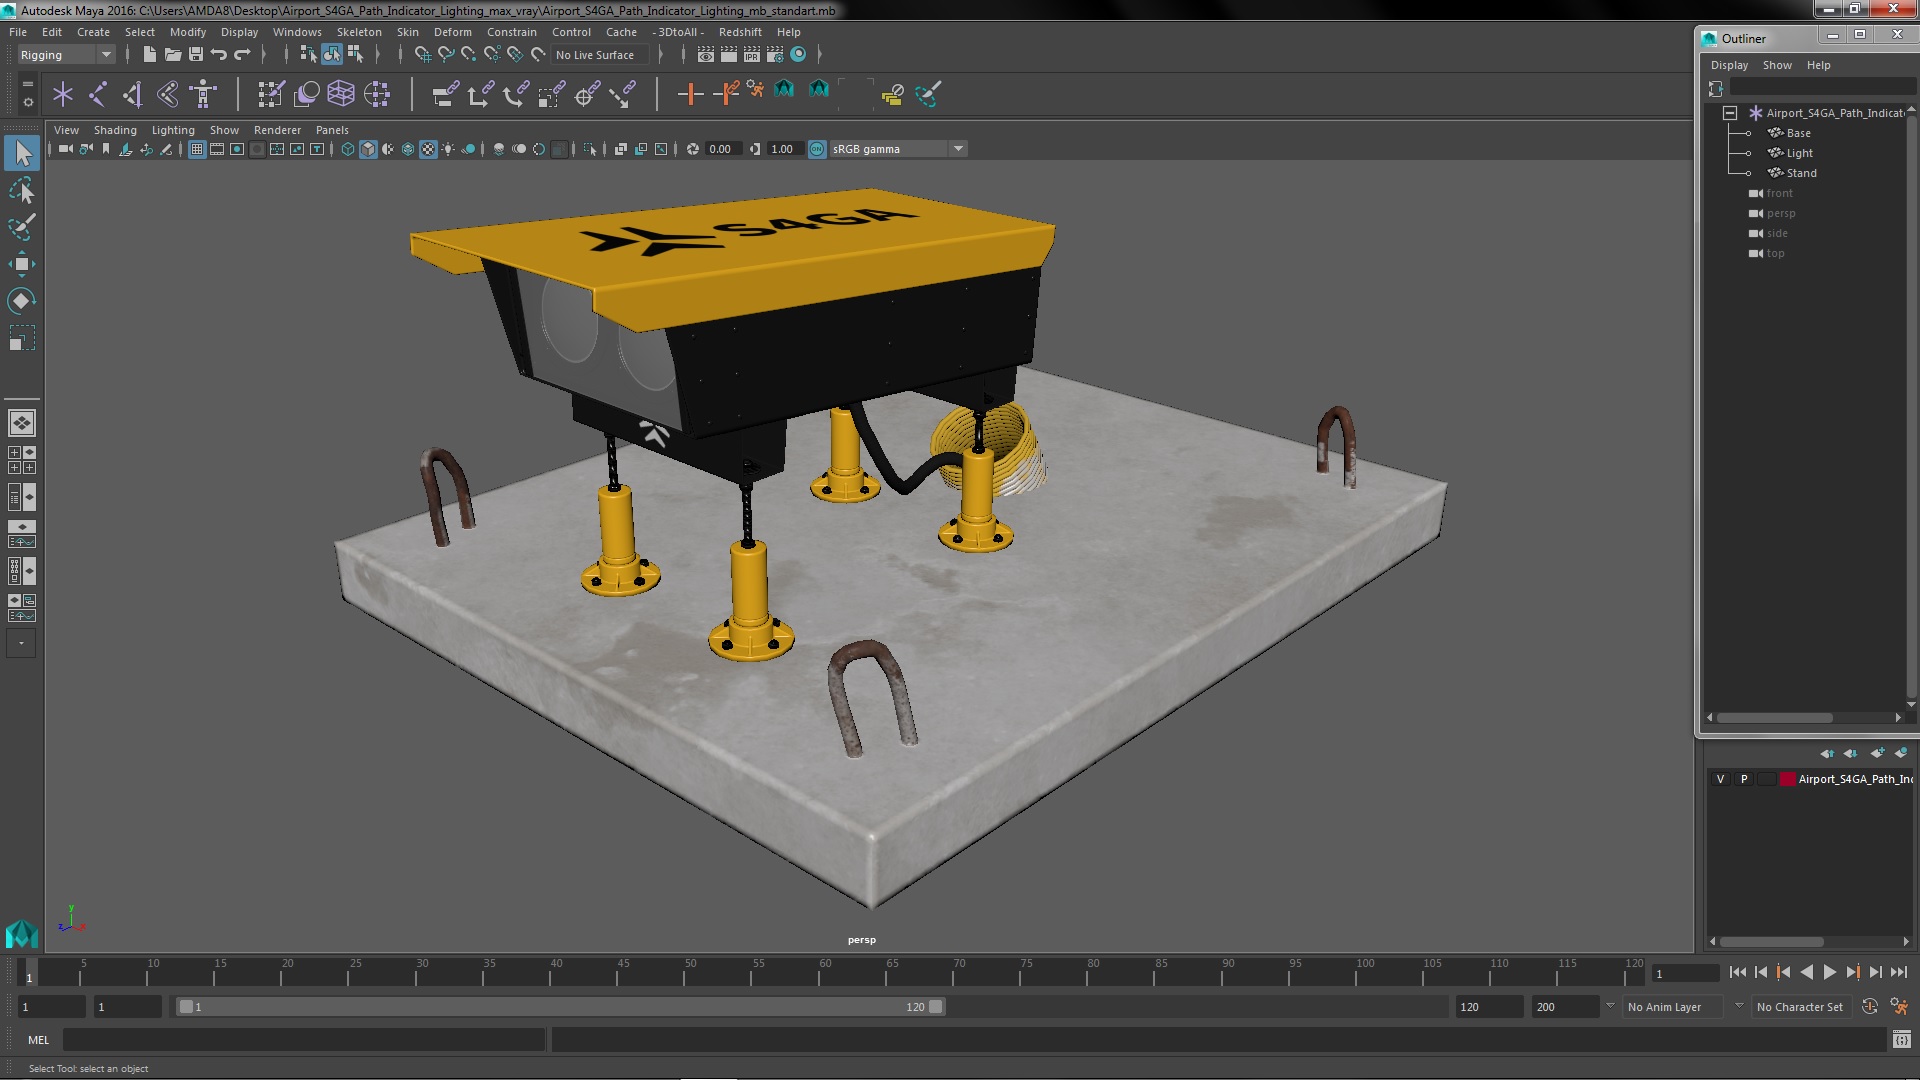Toggle auto keyframe button
Viewport: 1920px width, 1080px height.
1869,1007
